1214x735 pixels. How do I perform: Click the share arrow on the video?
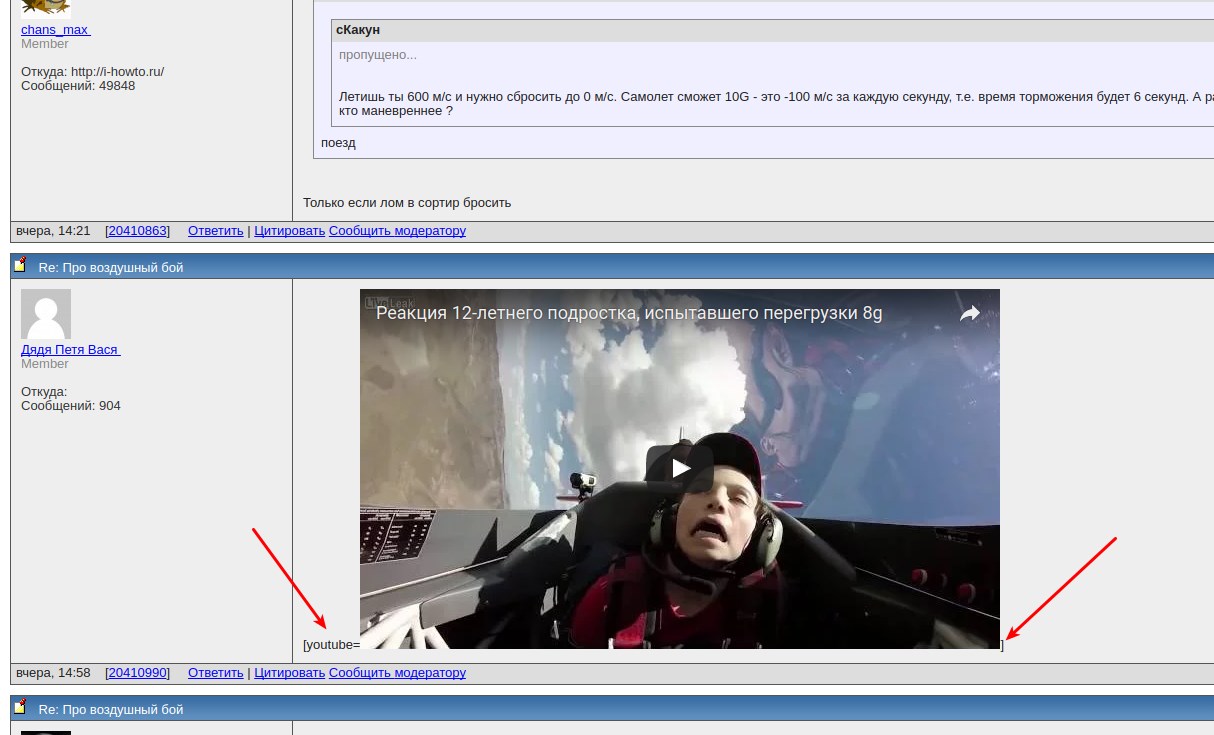point(969,314)
